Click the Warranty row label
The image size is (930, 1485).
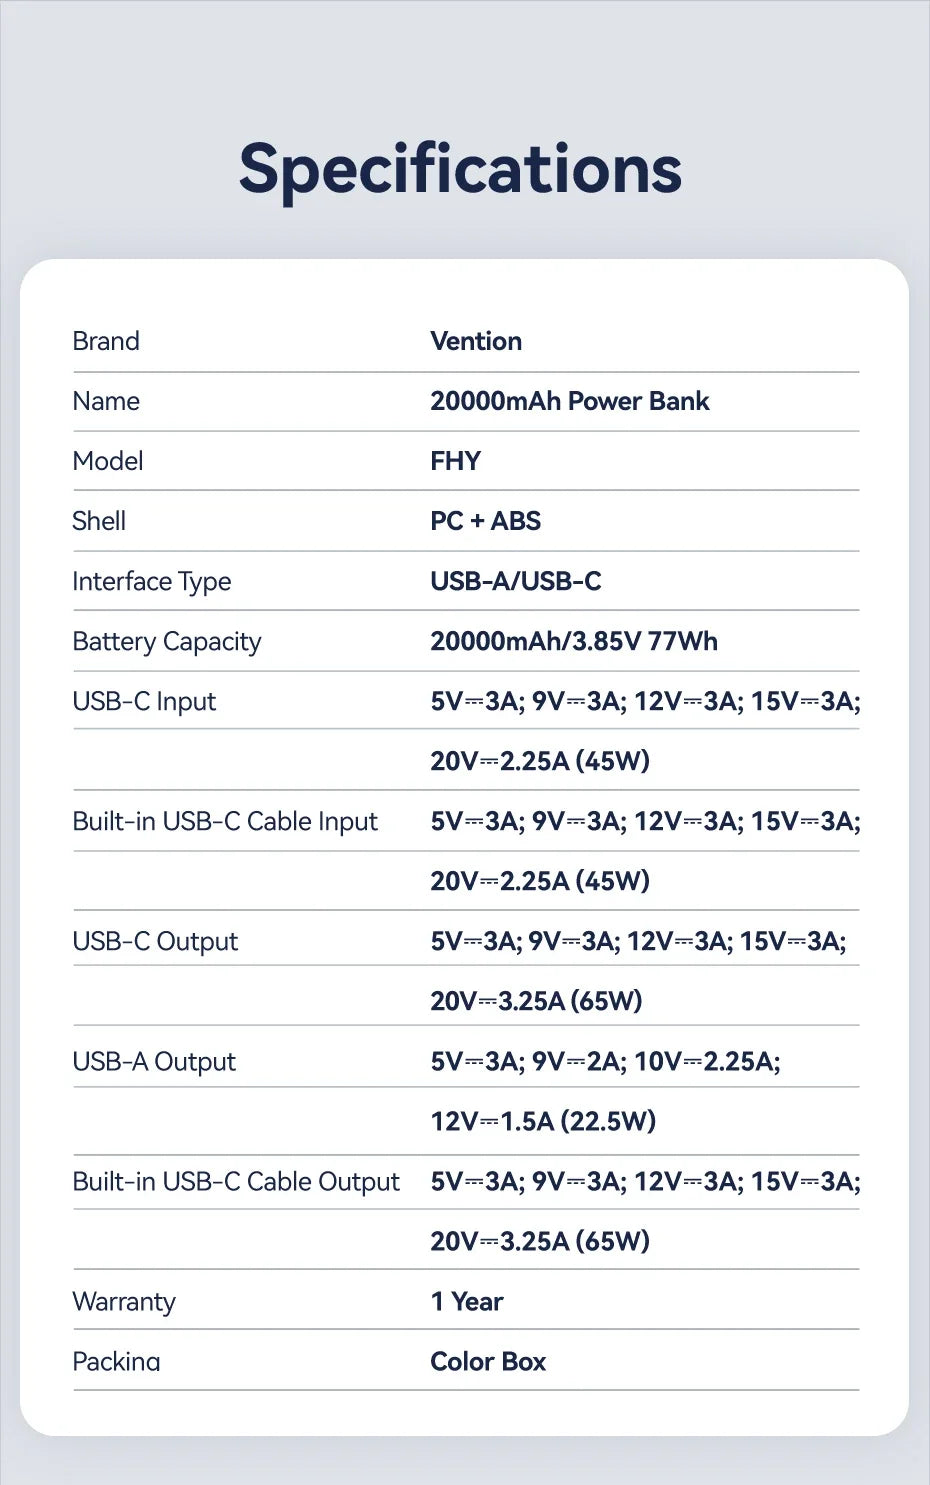tap(124, 1301)
